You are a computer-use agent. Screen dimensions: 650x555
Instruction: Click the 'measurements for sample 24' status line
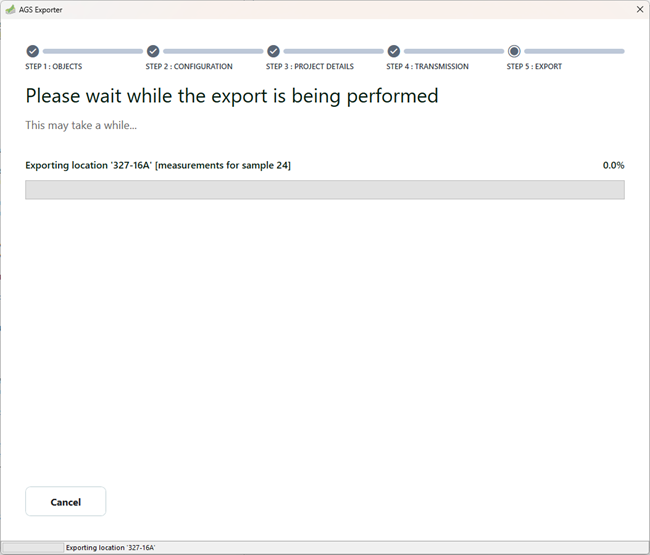pos(158,165)
